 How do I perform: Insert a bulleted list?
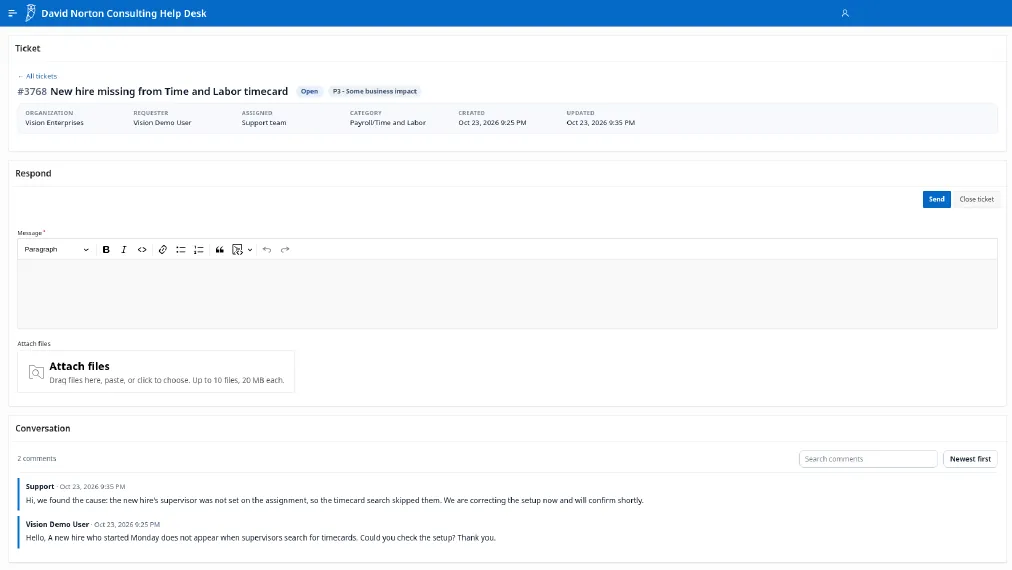pos(181,250)
